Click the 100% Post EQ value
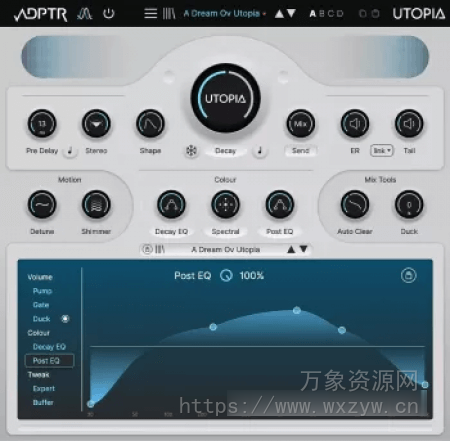 [252, 276]
